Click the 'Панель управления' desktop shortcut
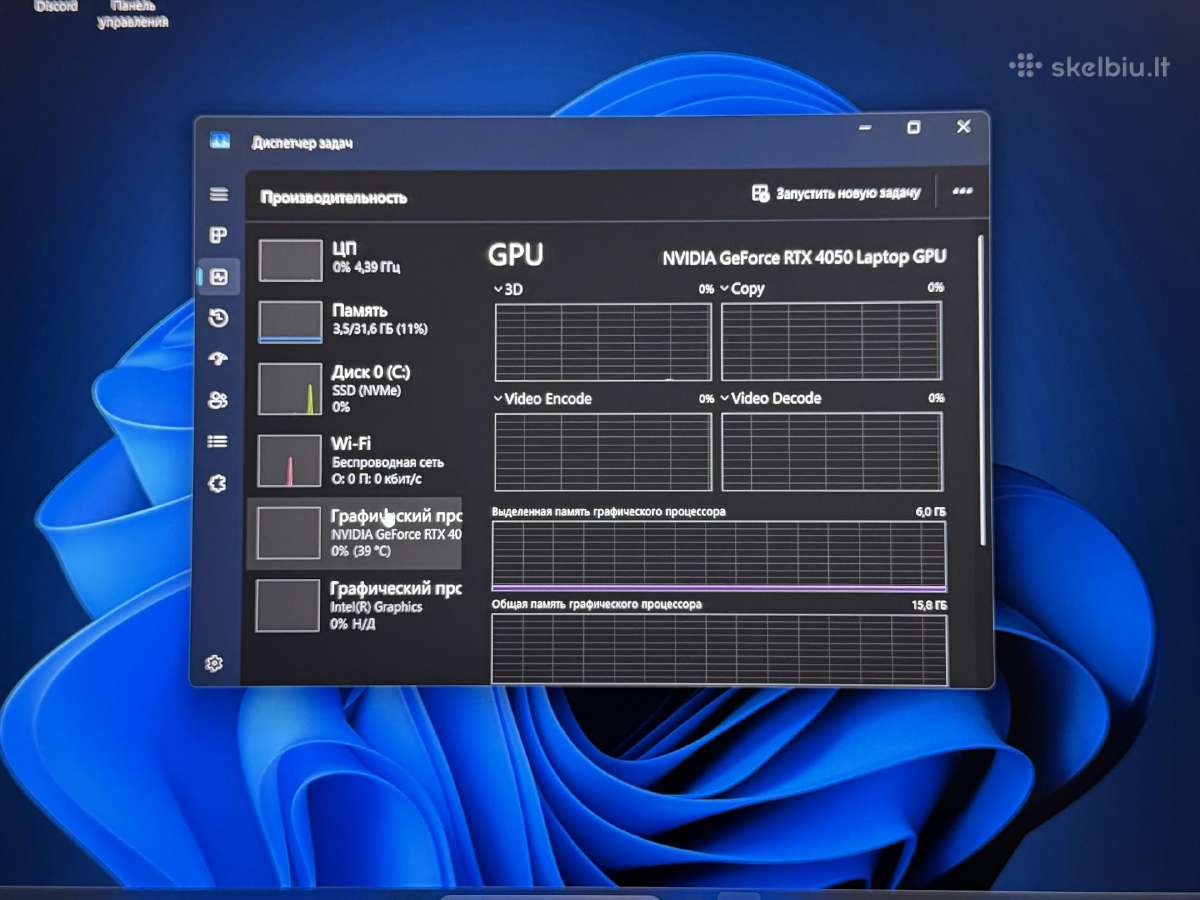The height and width of the screenshot is (900, 1200). click(x=133, y=14)
